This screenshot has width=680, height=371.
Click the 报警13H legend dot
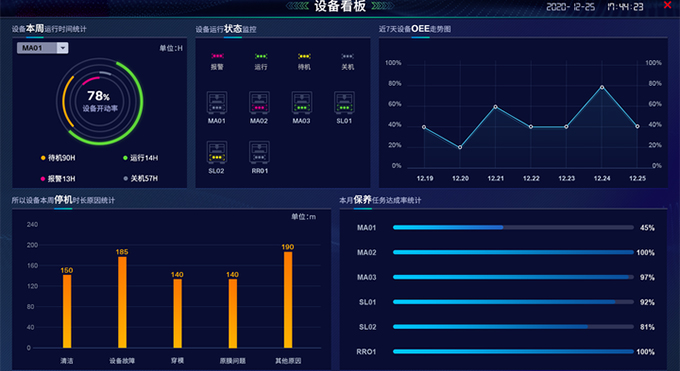click(x=43, y=179)
